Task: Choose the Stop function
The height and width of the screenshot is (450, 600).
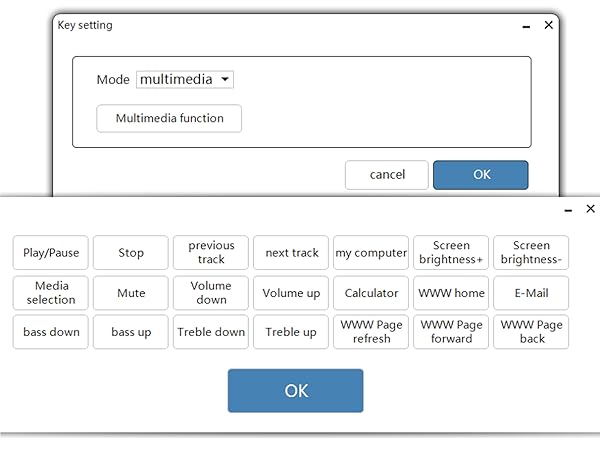Action: [x=131, y=253]
